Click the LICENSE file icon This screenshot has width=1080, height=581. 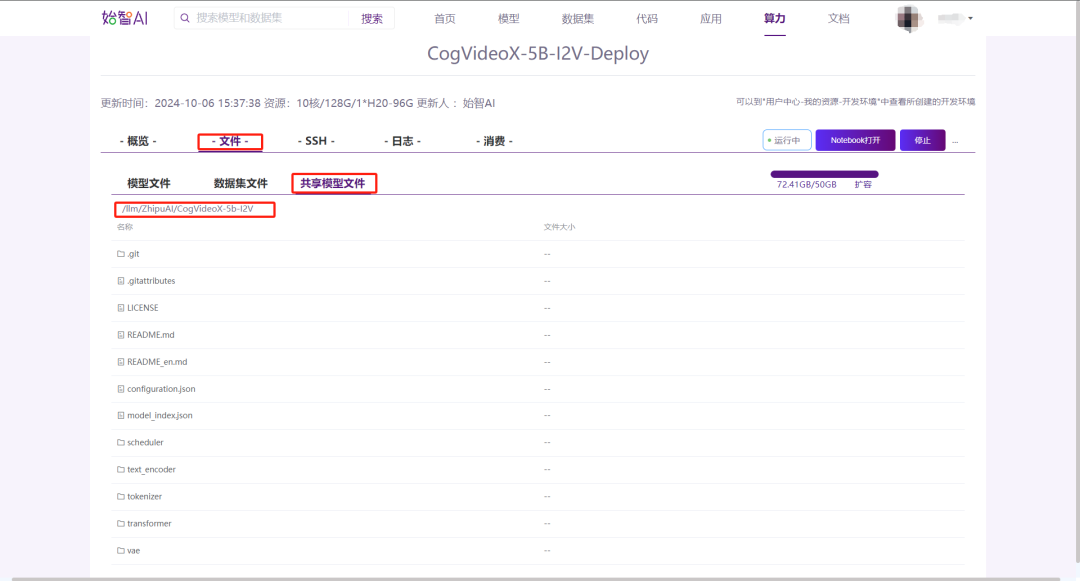pyautogui.click(x=121, y=308)
